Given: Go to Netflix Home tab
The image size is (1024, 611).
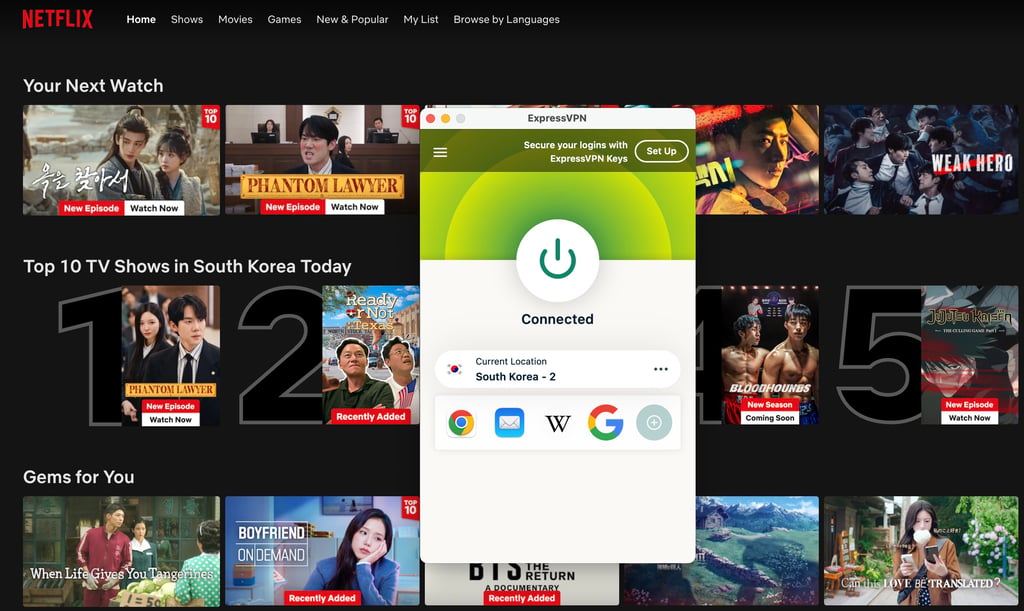Looking at the screenshot, I should click(x=141, y=20).
